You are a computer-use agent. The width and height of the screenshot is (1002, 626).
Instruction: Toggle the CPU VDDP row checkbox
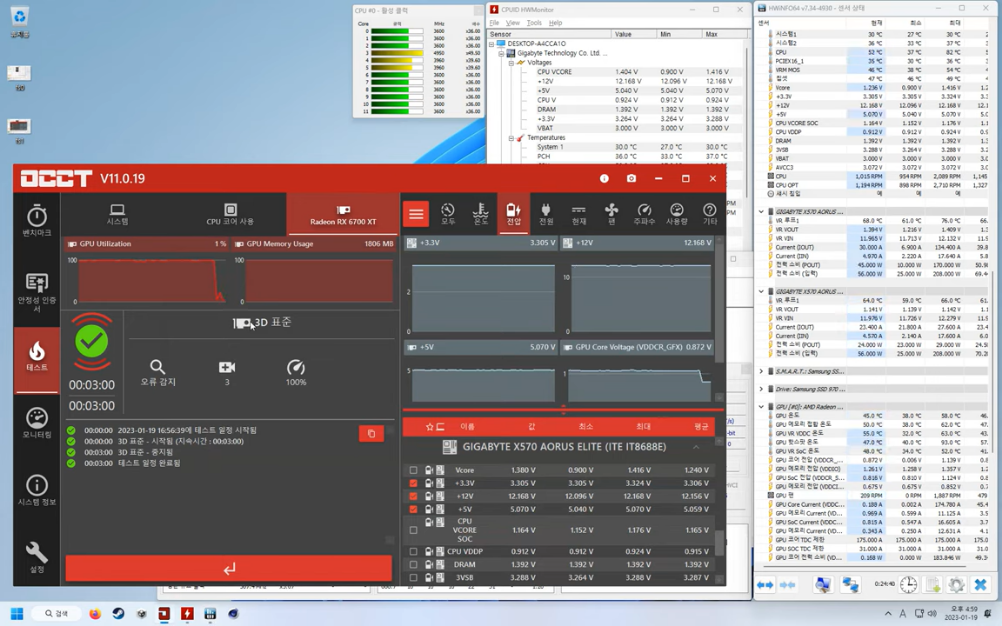(x=413, y=551)
